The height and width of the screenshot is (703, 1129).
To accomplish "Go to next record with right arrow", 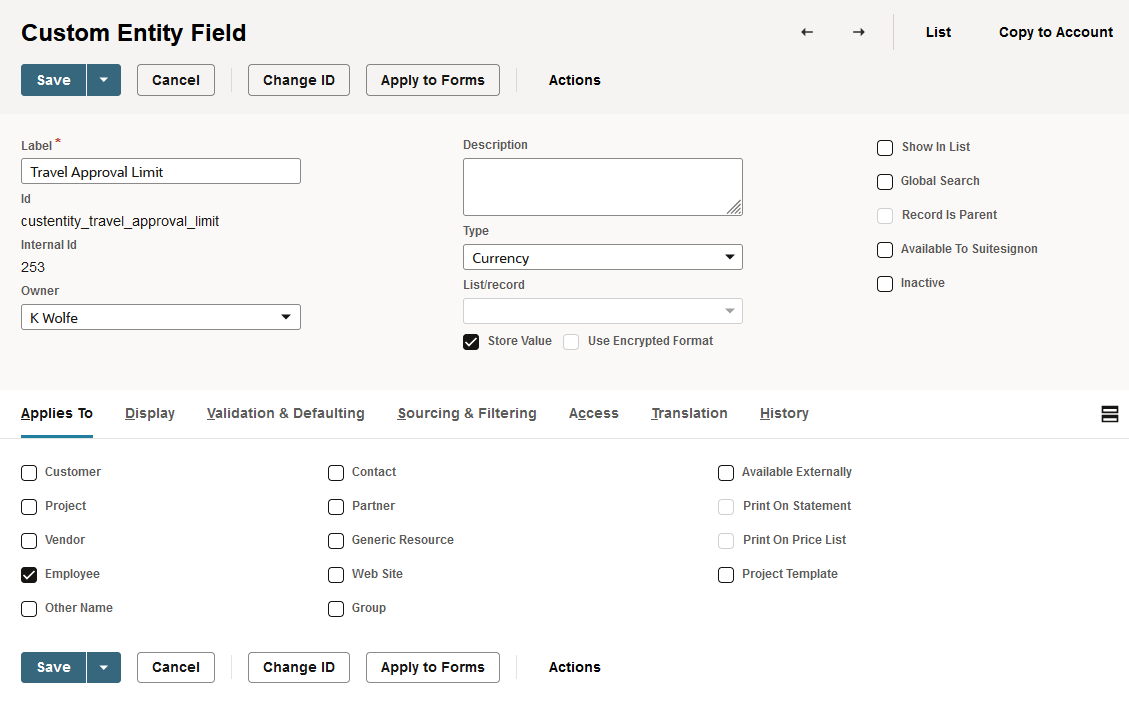I will (x=859, y=32).
